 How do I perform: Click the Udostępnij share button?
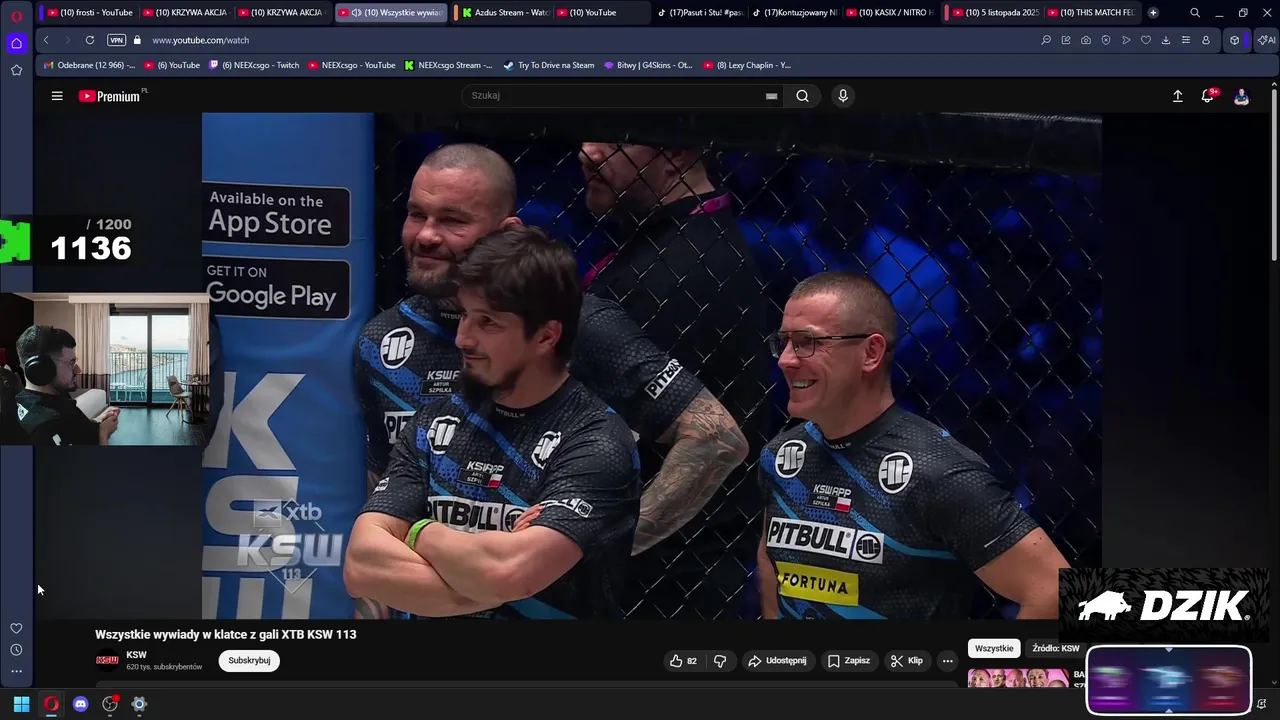pyautogui.click(x=778, y=661)
